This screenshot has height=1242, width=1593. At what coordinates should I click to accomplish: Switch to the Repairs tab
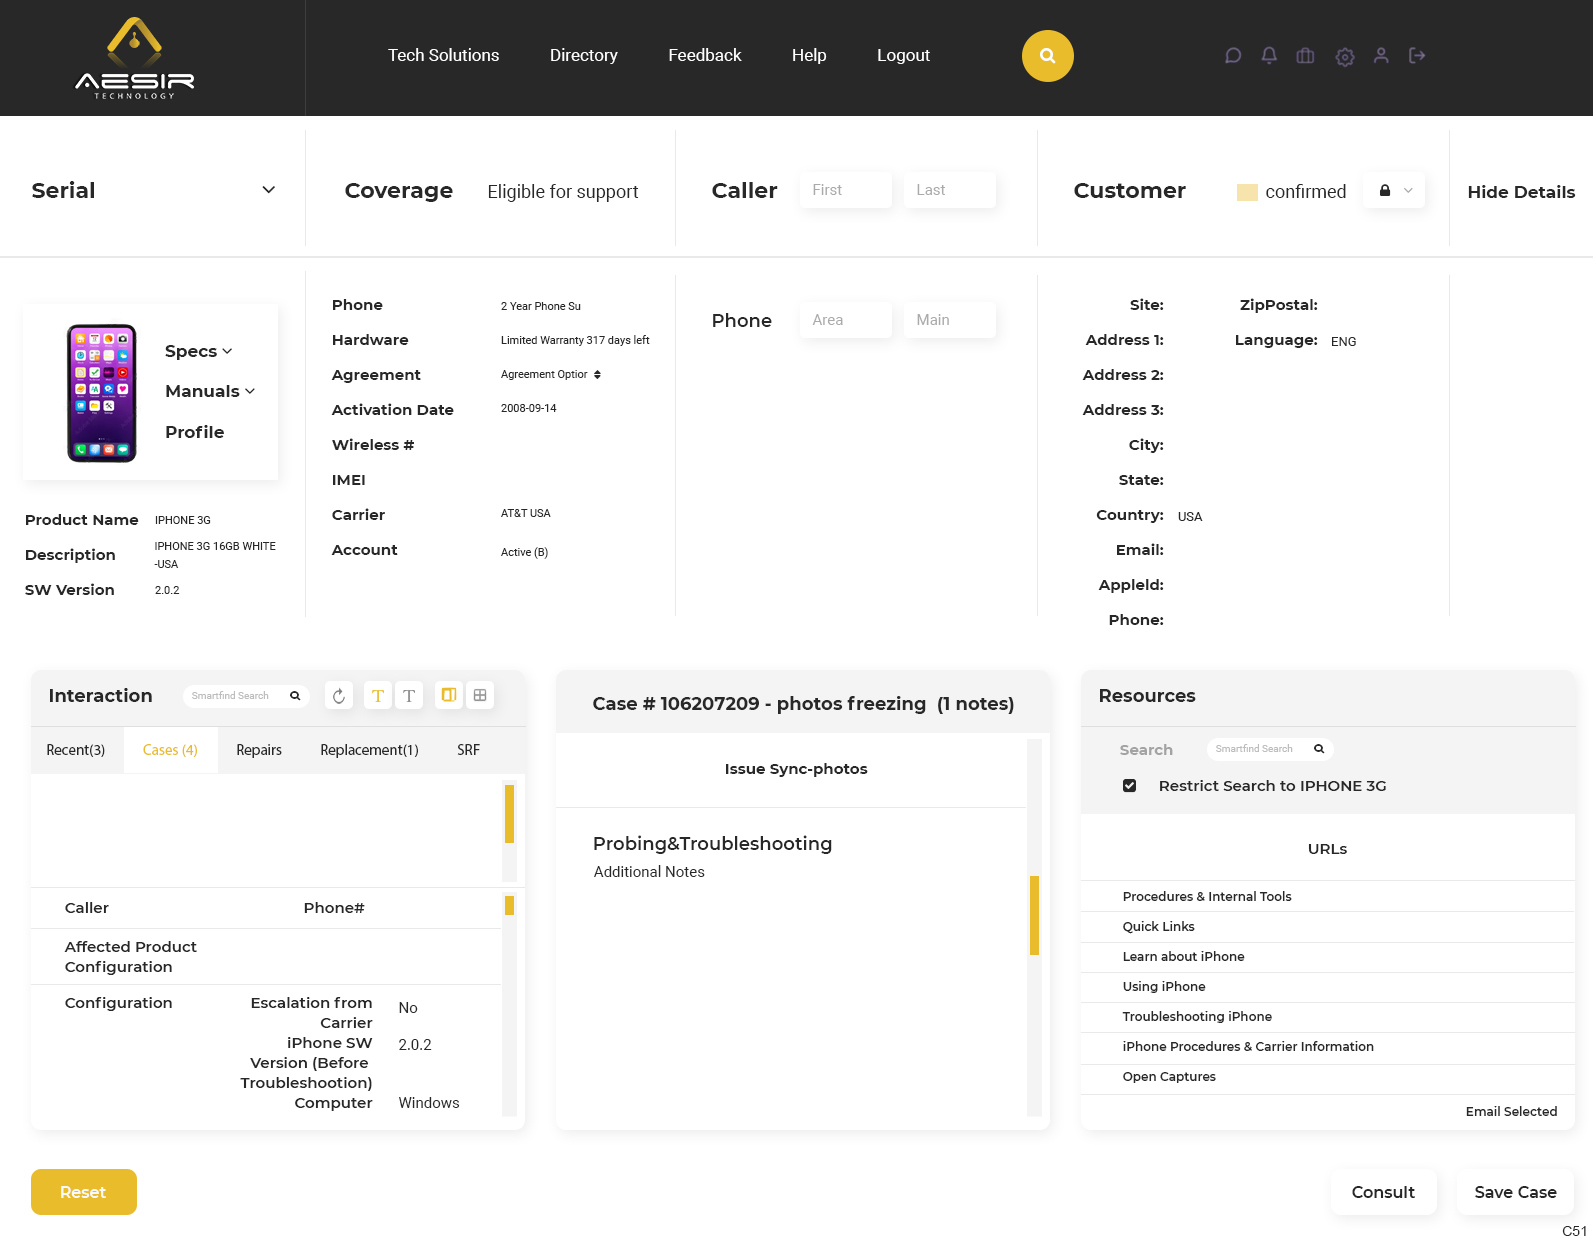(259, 750)
